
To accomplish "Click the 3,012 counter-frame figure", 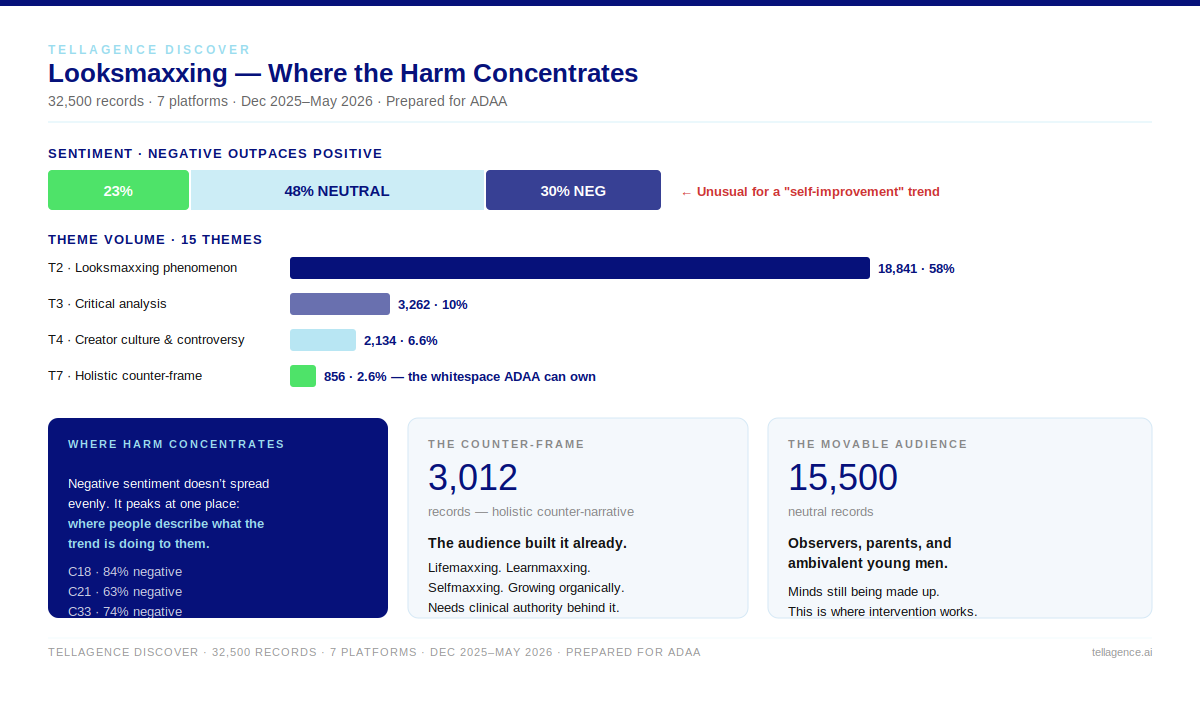I will tap(473, 478).
